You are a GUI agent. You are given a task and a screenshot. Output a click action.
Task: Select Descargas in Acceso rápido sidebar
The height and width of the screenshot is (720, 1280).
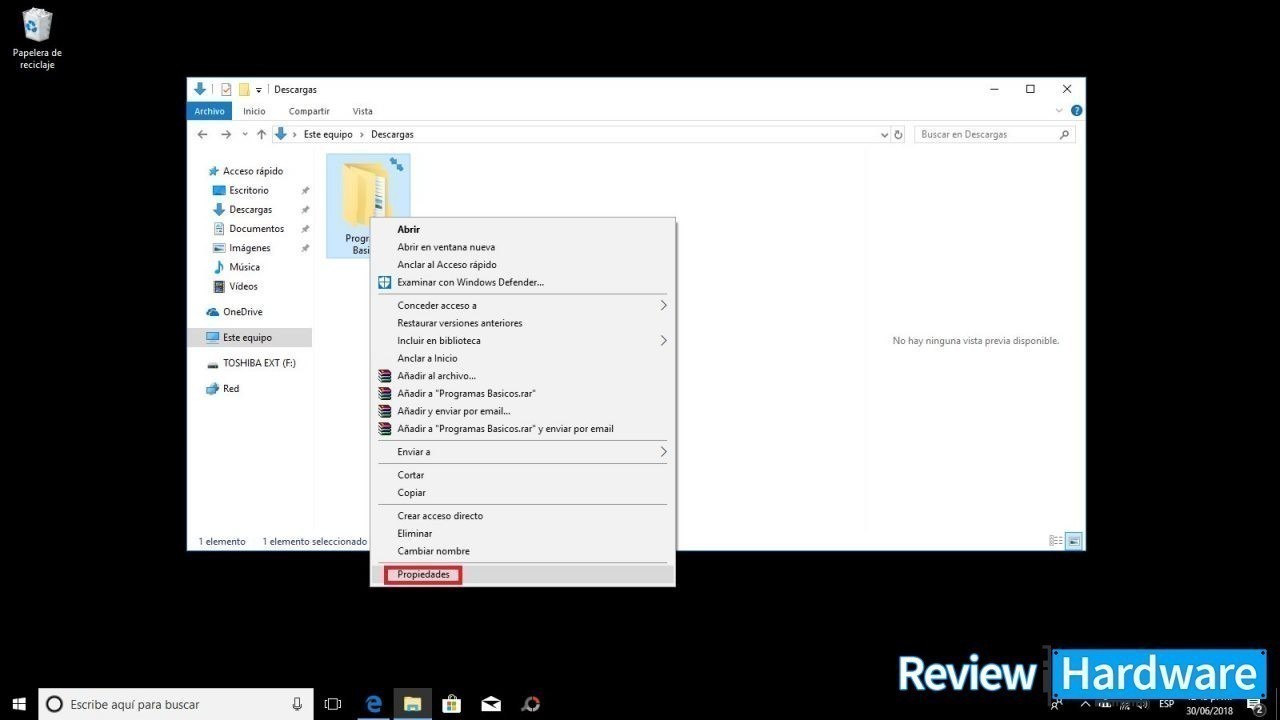tap(250, 210)
